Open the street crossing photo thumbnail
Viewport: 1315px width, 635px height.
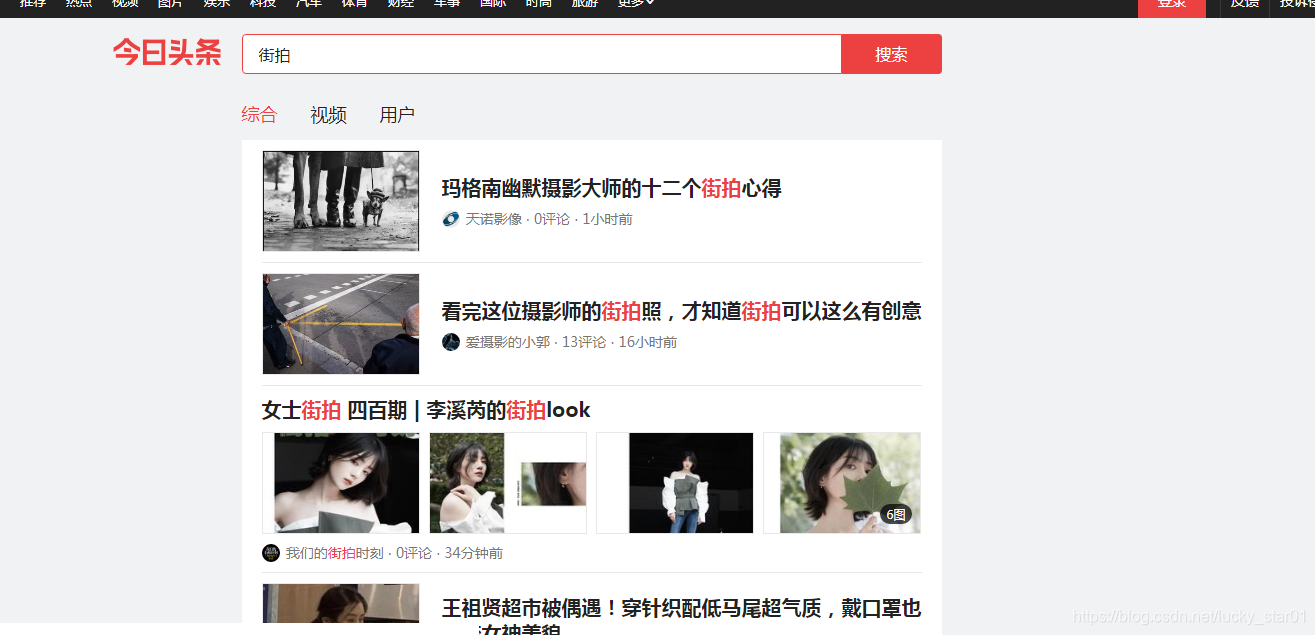click(x=341, y=324)
